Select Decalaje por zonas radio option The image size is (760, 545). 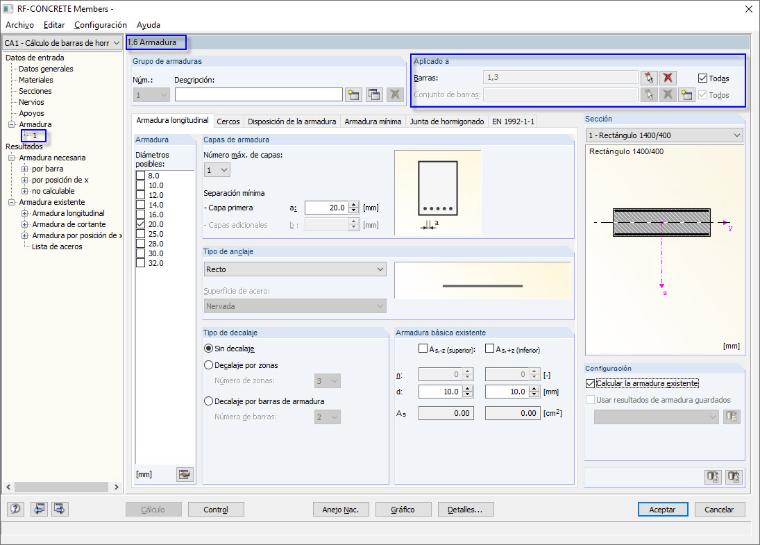(x=208, y=365)
